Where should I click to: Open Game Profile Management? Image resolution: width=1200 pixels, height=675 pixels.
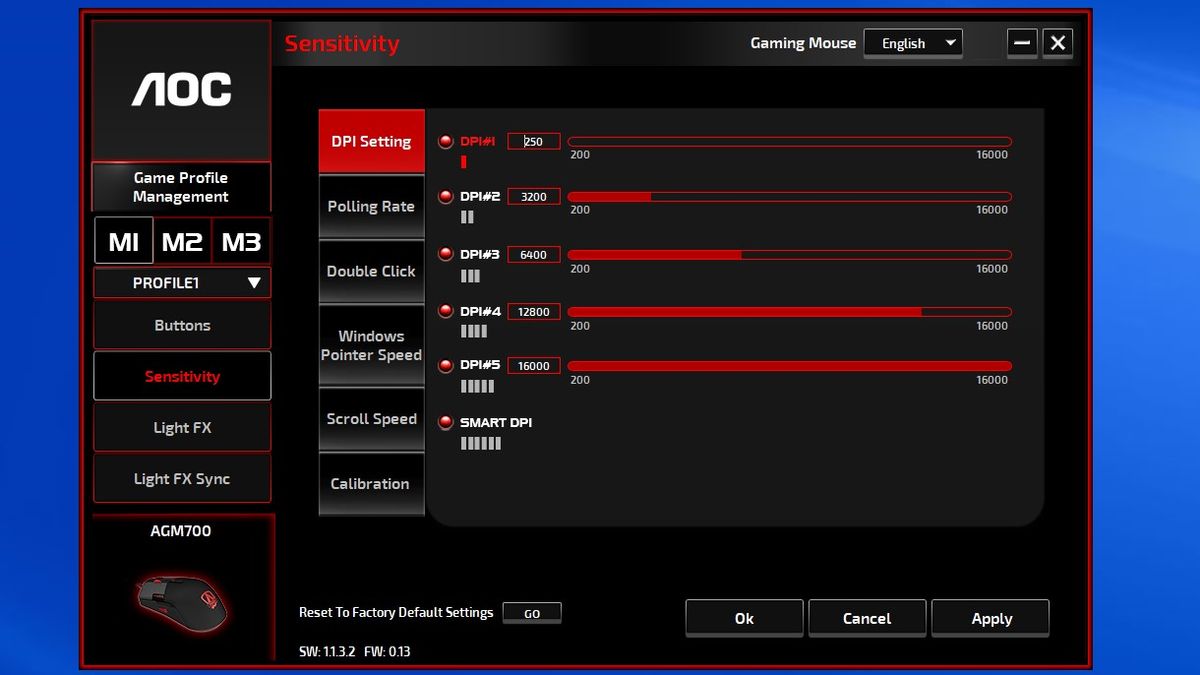click(181, 187)
